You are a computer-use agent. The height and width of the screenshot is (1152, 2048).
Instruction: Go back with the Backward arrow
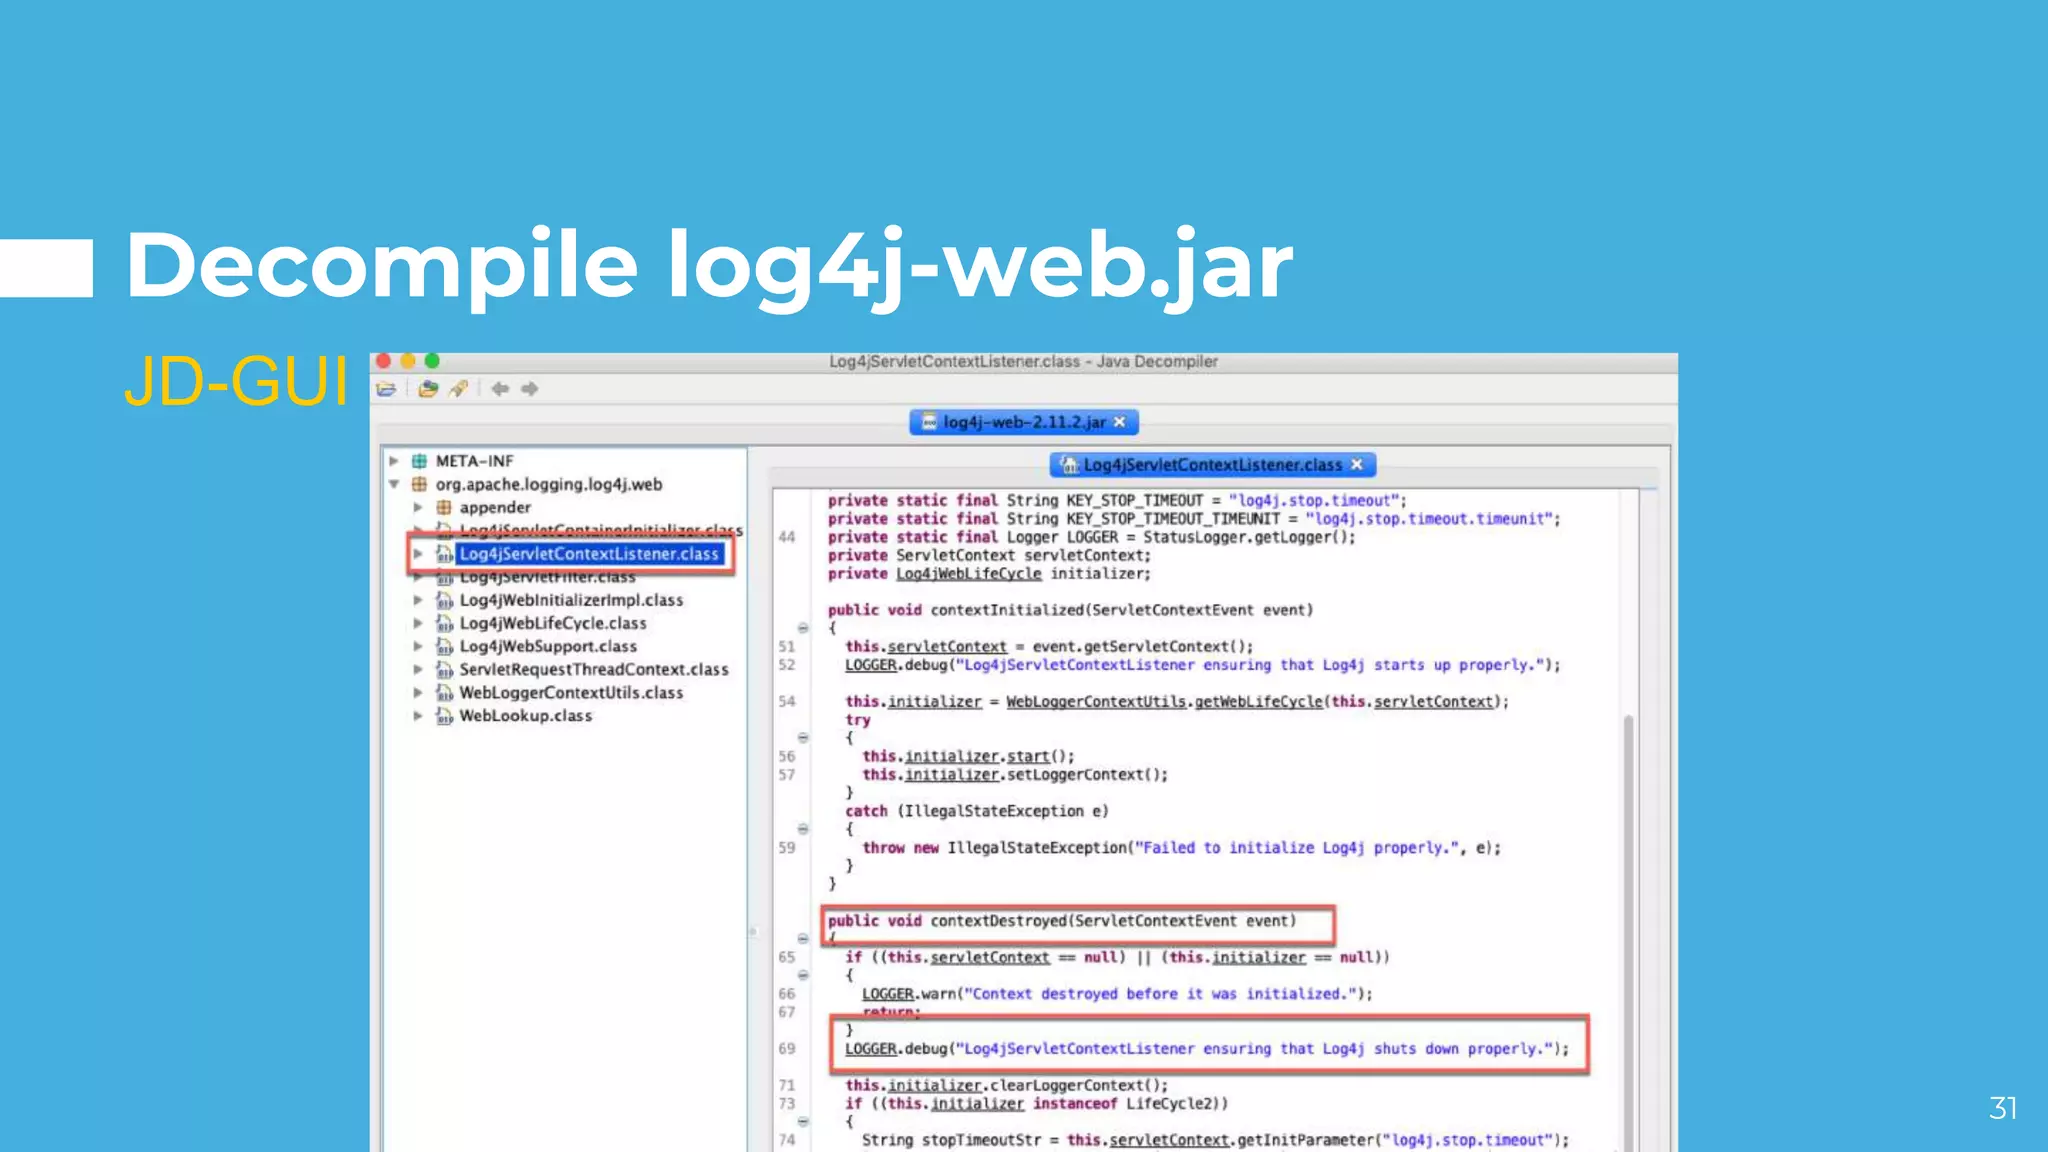(500, 389)
